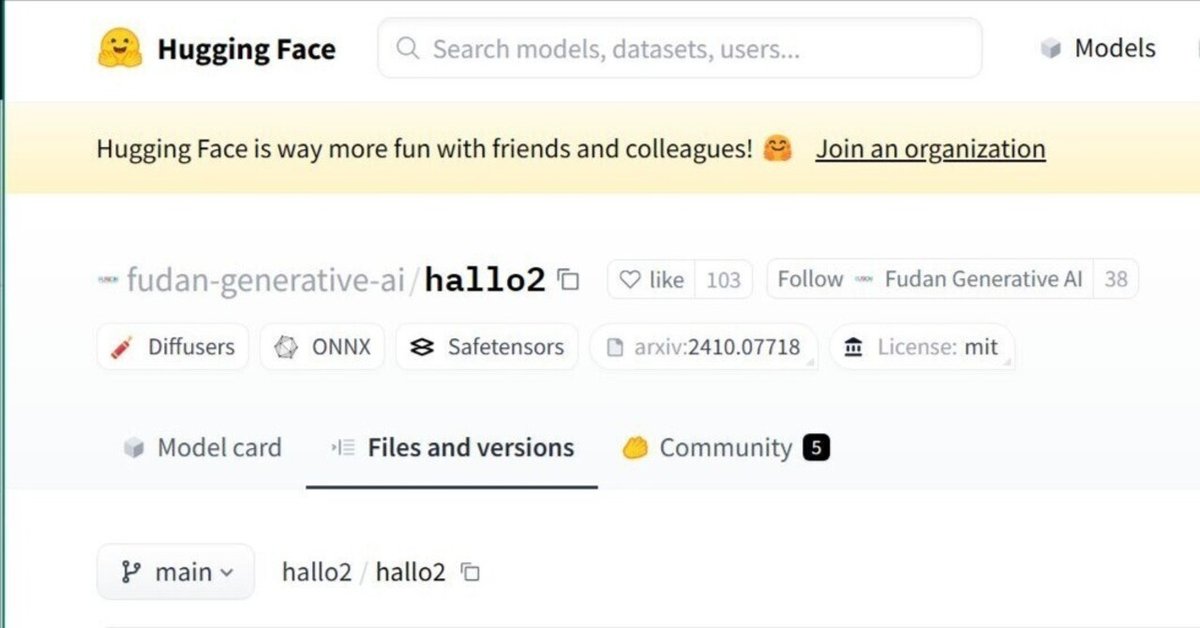1200x628 pixels.
Task: Open the arxiv:2410.07718 paper link
Action: [x=704, y=347]
